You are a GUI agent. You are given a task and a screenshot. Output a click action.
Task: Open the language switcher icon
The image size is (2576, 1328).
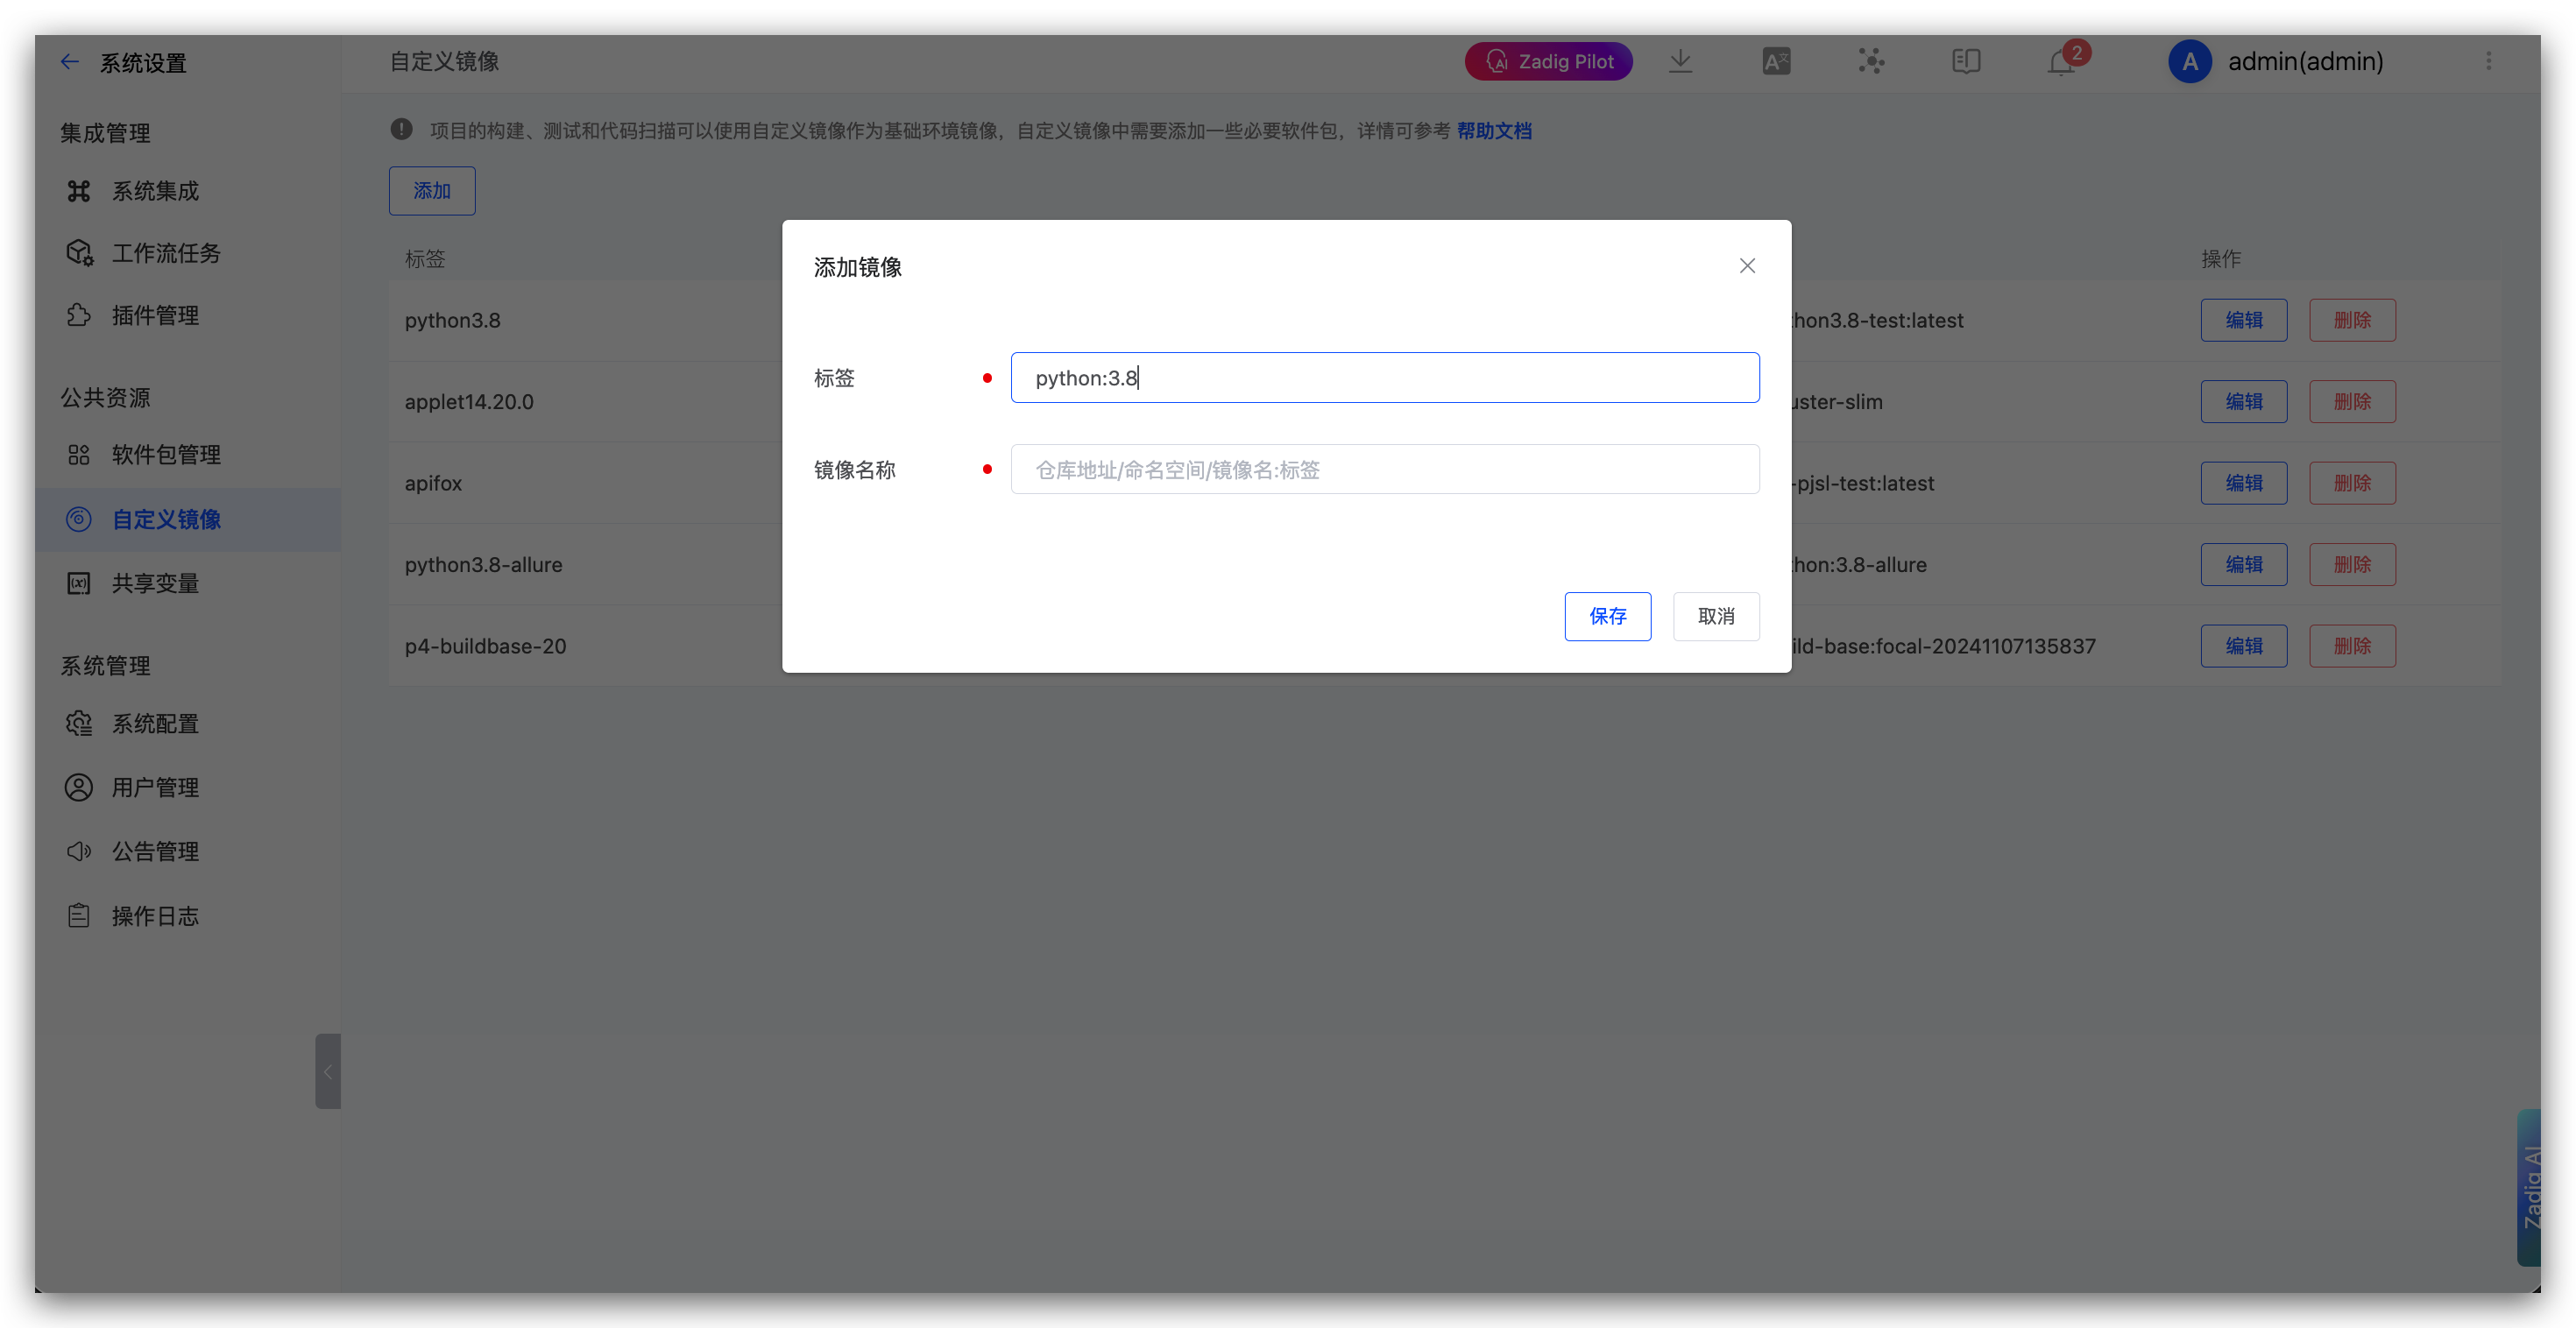[1777, 61]
